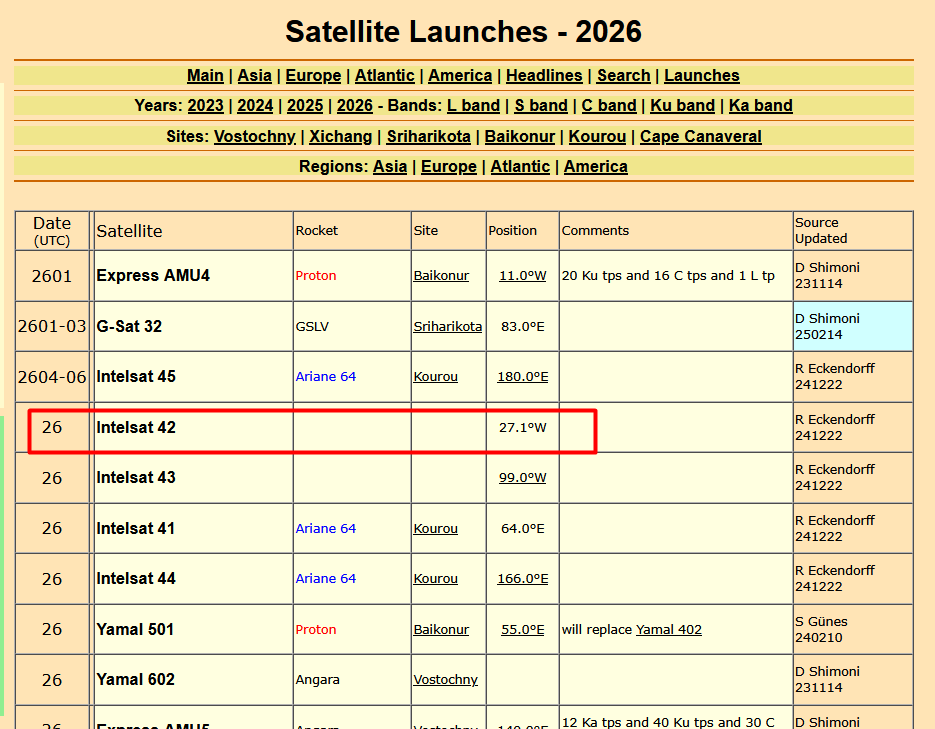935x729 pixels.
Task: Filter by C band
Action: click(609, 106)
